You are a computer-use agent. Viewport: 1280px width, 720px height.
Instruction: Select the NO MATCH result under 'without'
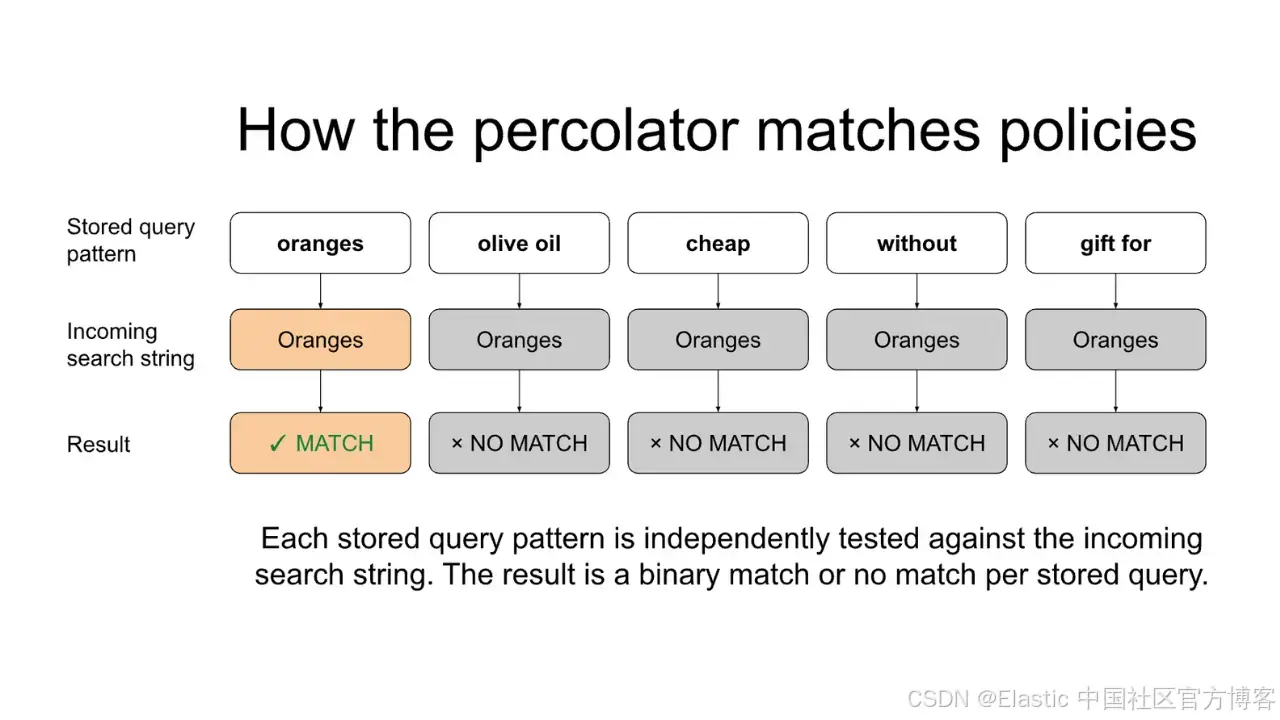(x=917, y=443)
